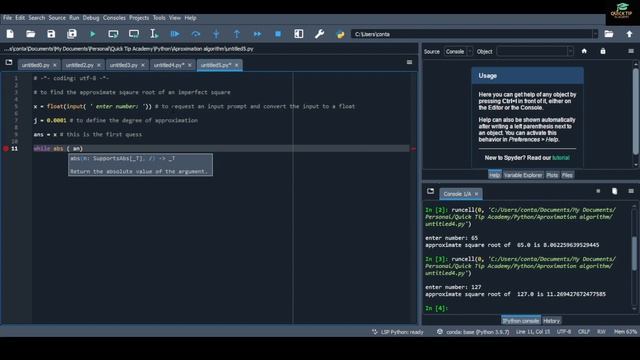Step over the current line in debugger
Viewport: 640px width, 360px height.
(196, 34)
